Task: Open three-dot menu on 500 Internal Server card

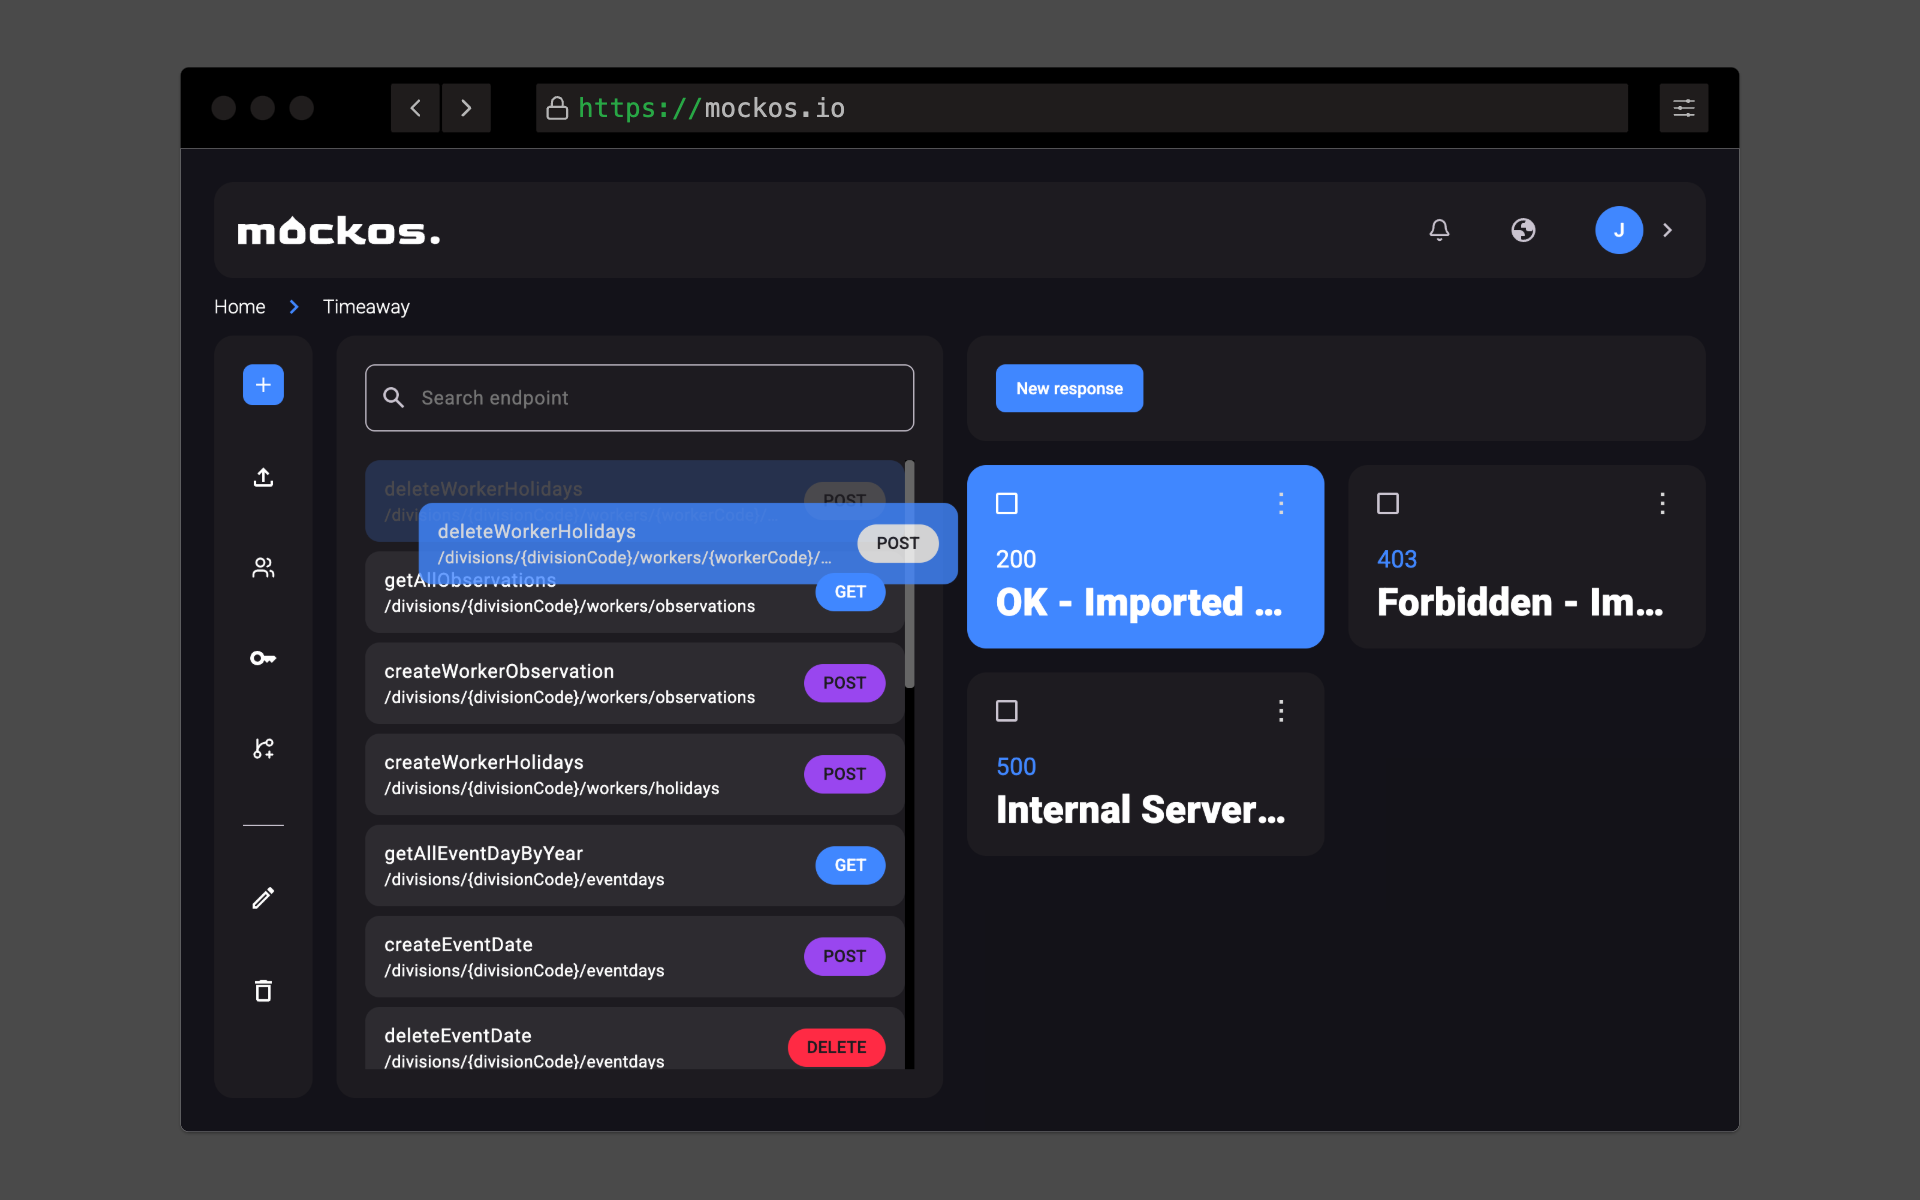Action: pos(1281,711)
